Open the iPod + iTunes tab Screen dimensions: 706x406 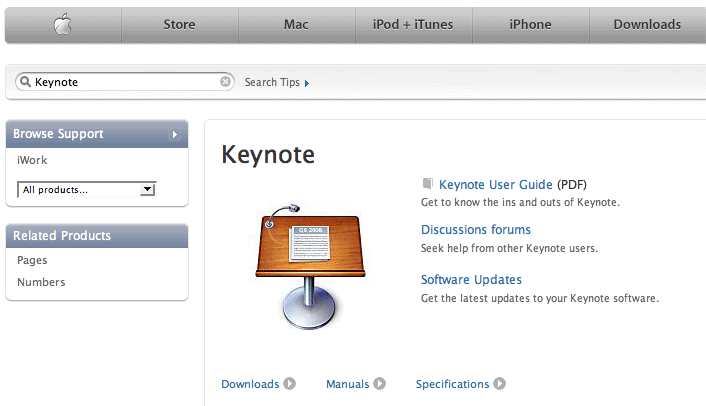point(413,25)
